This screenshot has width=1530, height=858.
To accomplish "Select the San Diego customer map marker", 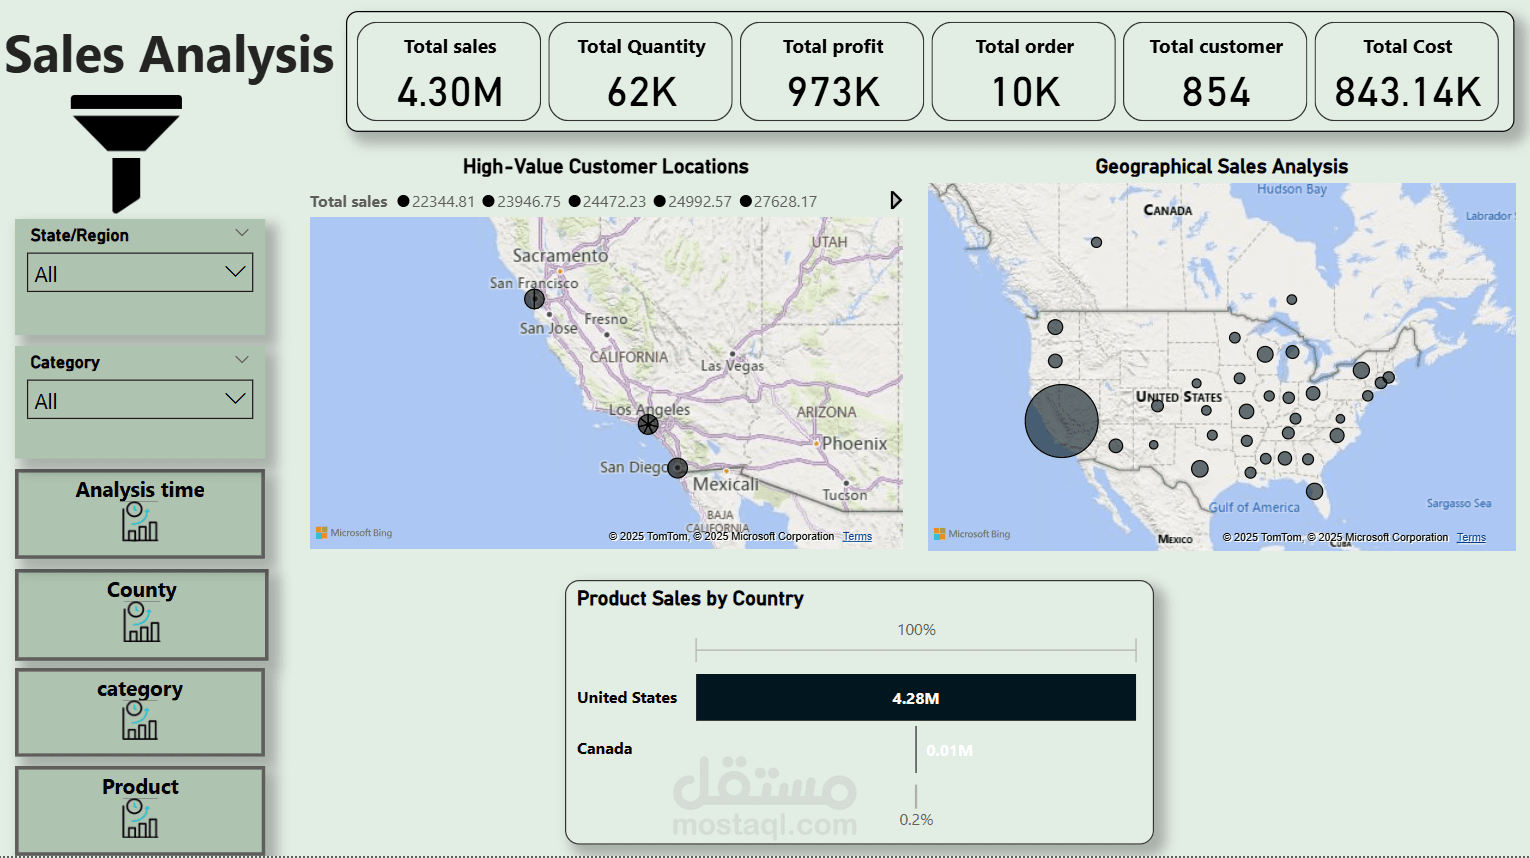I will [x=678, y=467].
